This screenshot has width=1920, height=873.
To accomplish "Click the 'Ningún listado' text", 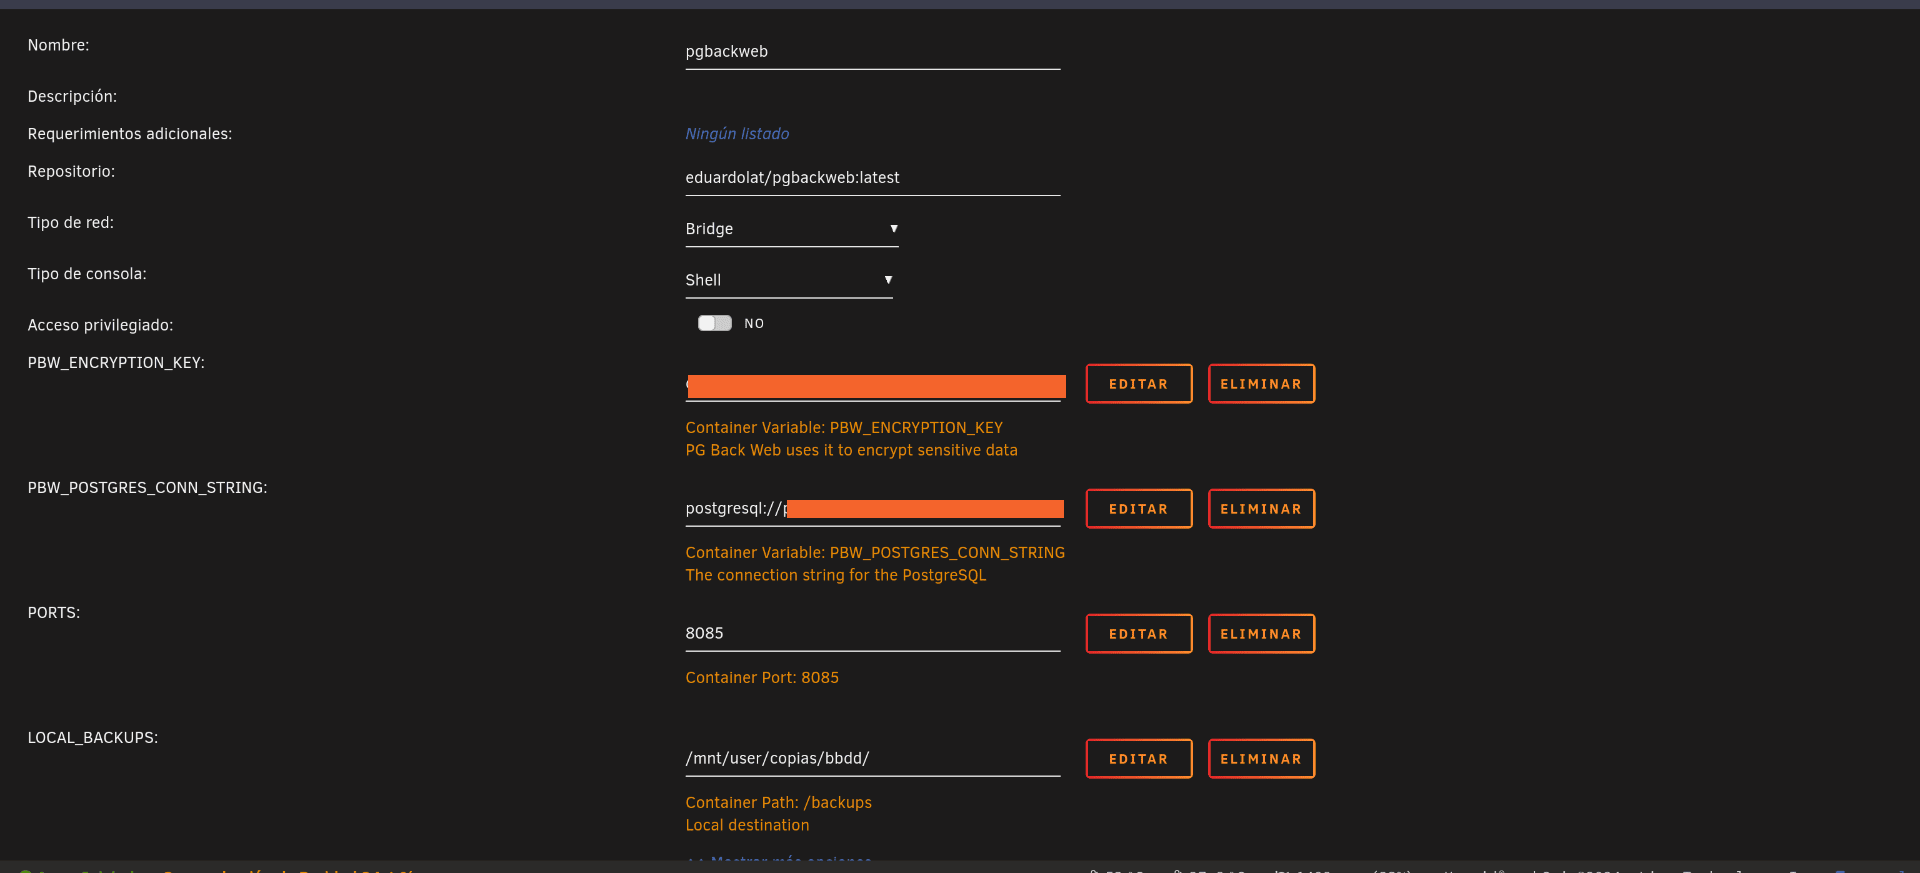I will (737, 134).
